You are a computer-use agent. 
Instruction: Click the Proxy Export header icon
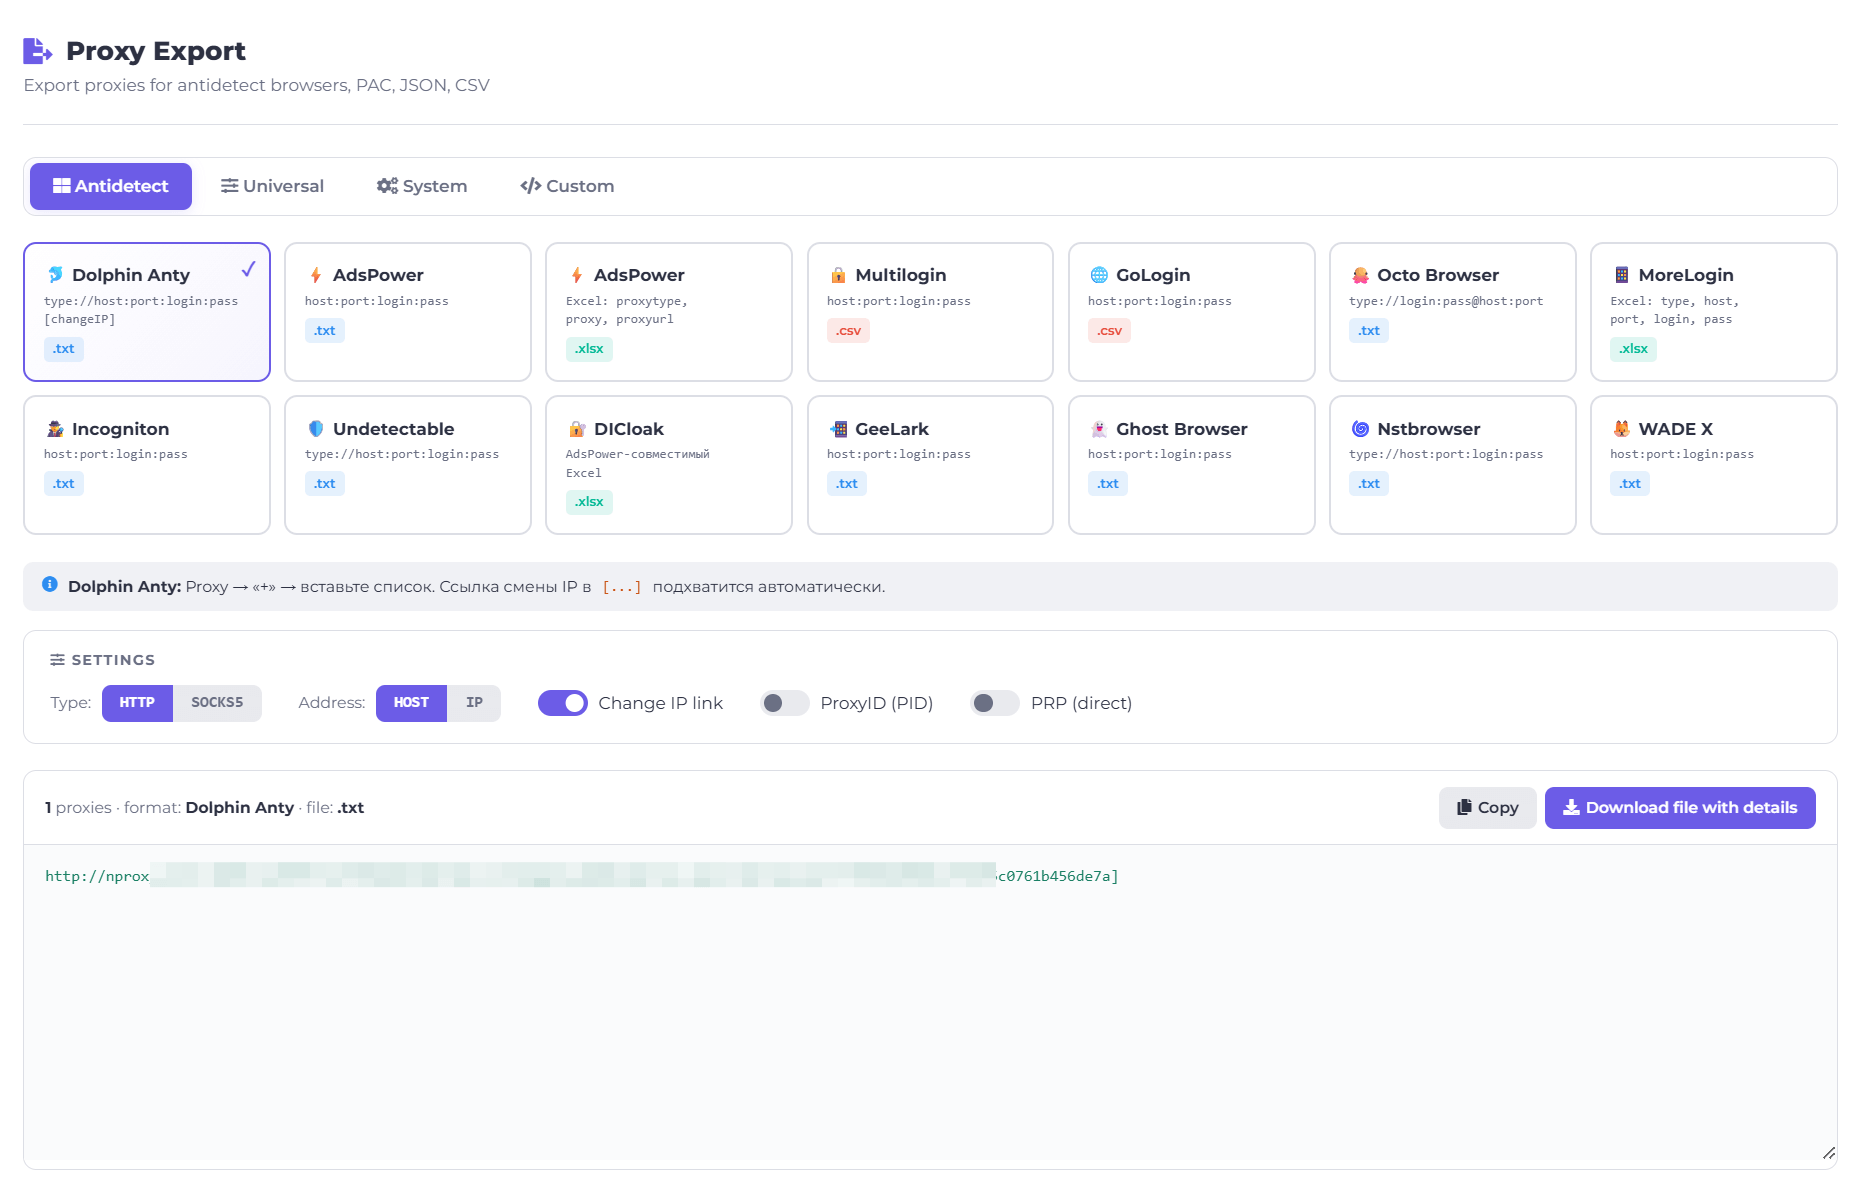pos(38,51)
